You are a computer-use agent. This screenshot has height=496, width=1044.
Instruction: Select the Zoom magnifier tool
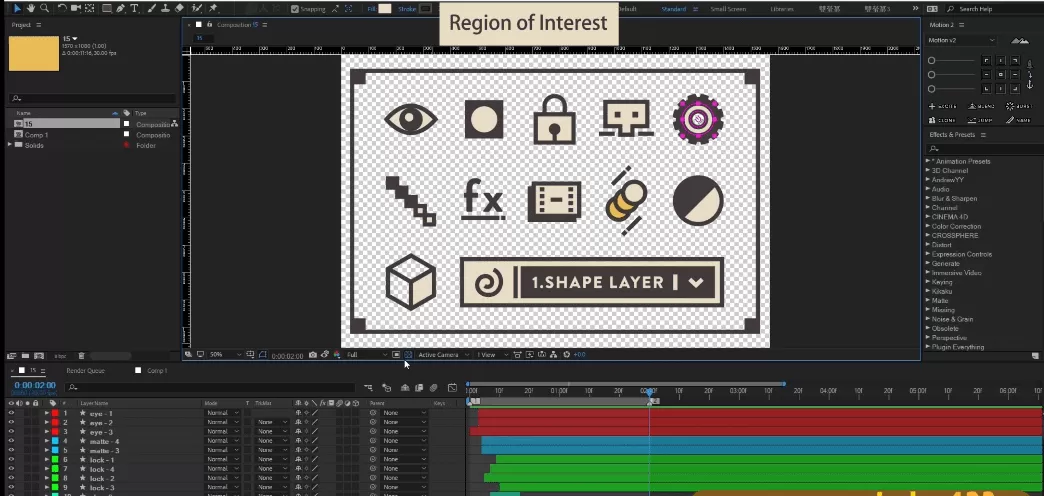click(44, 8)
